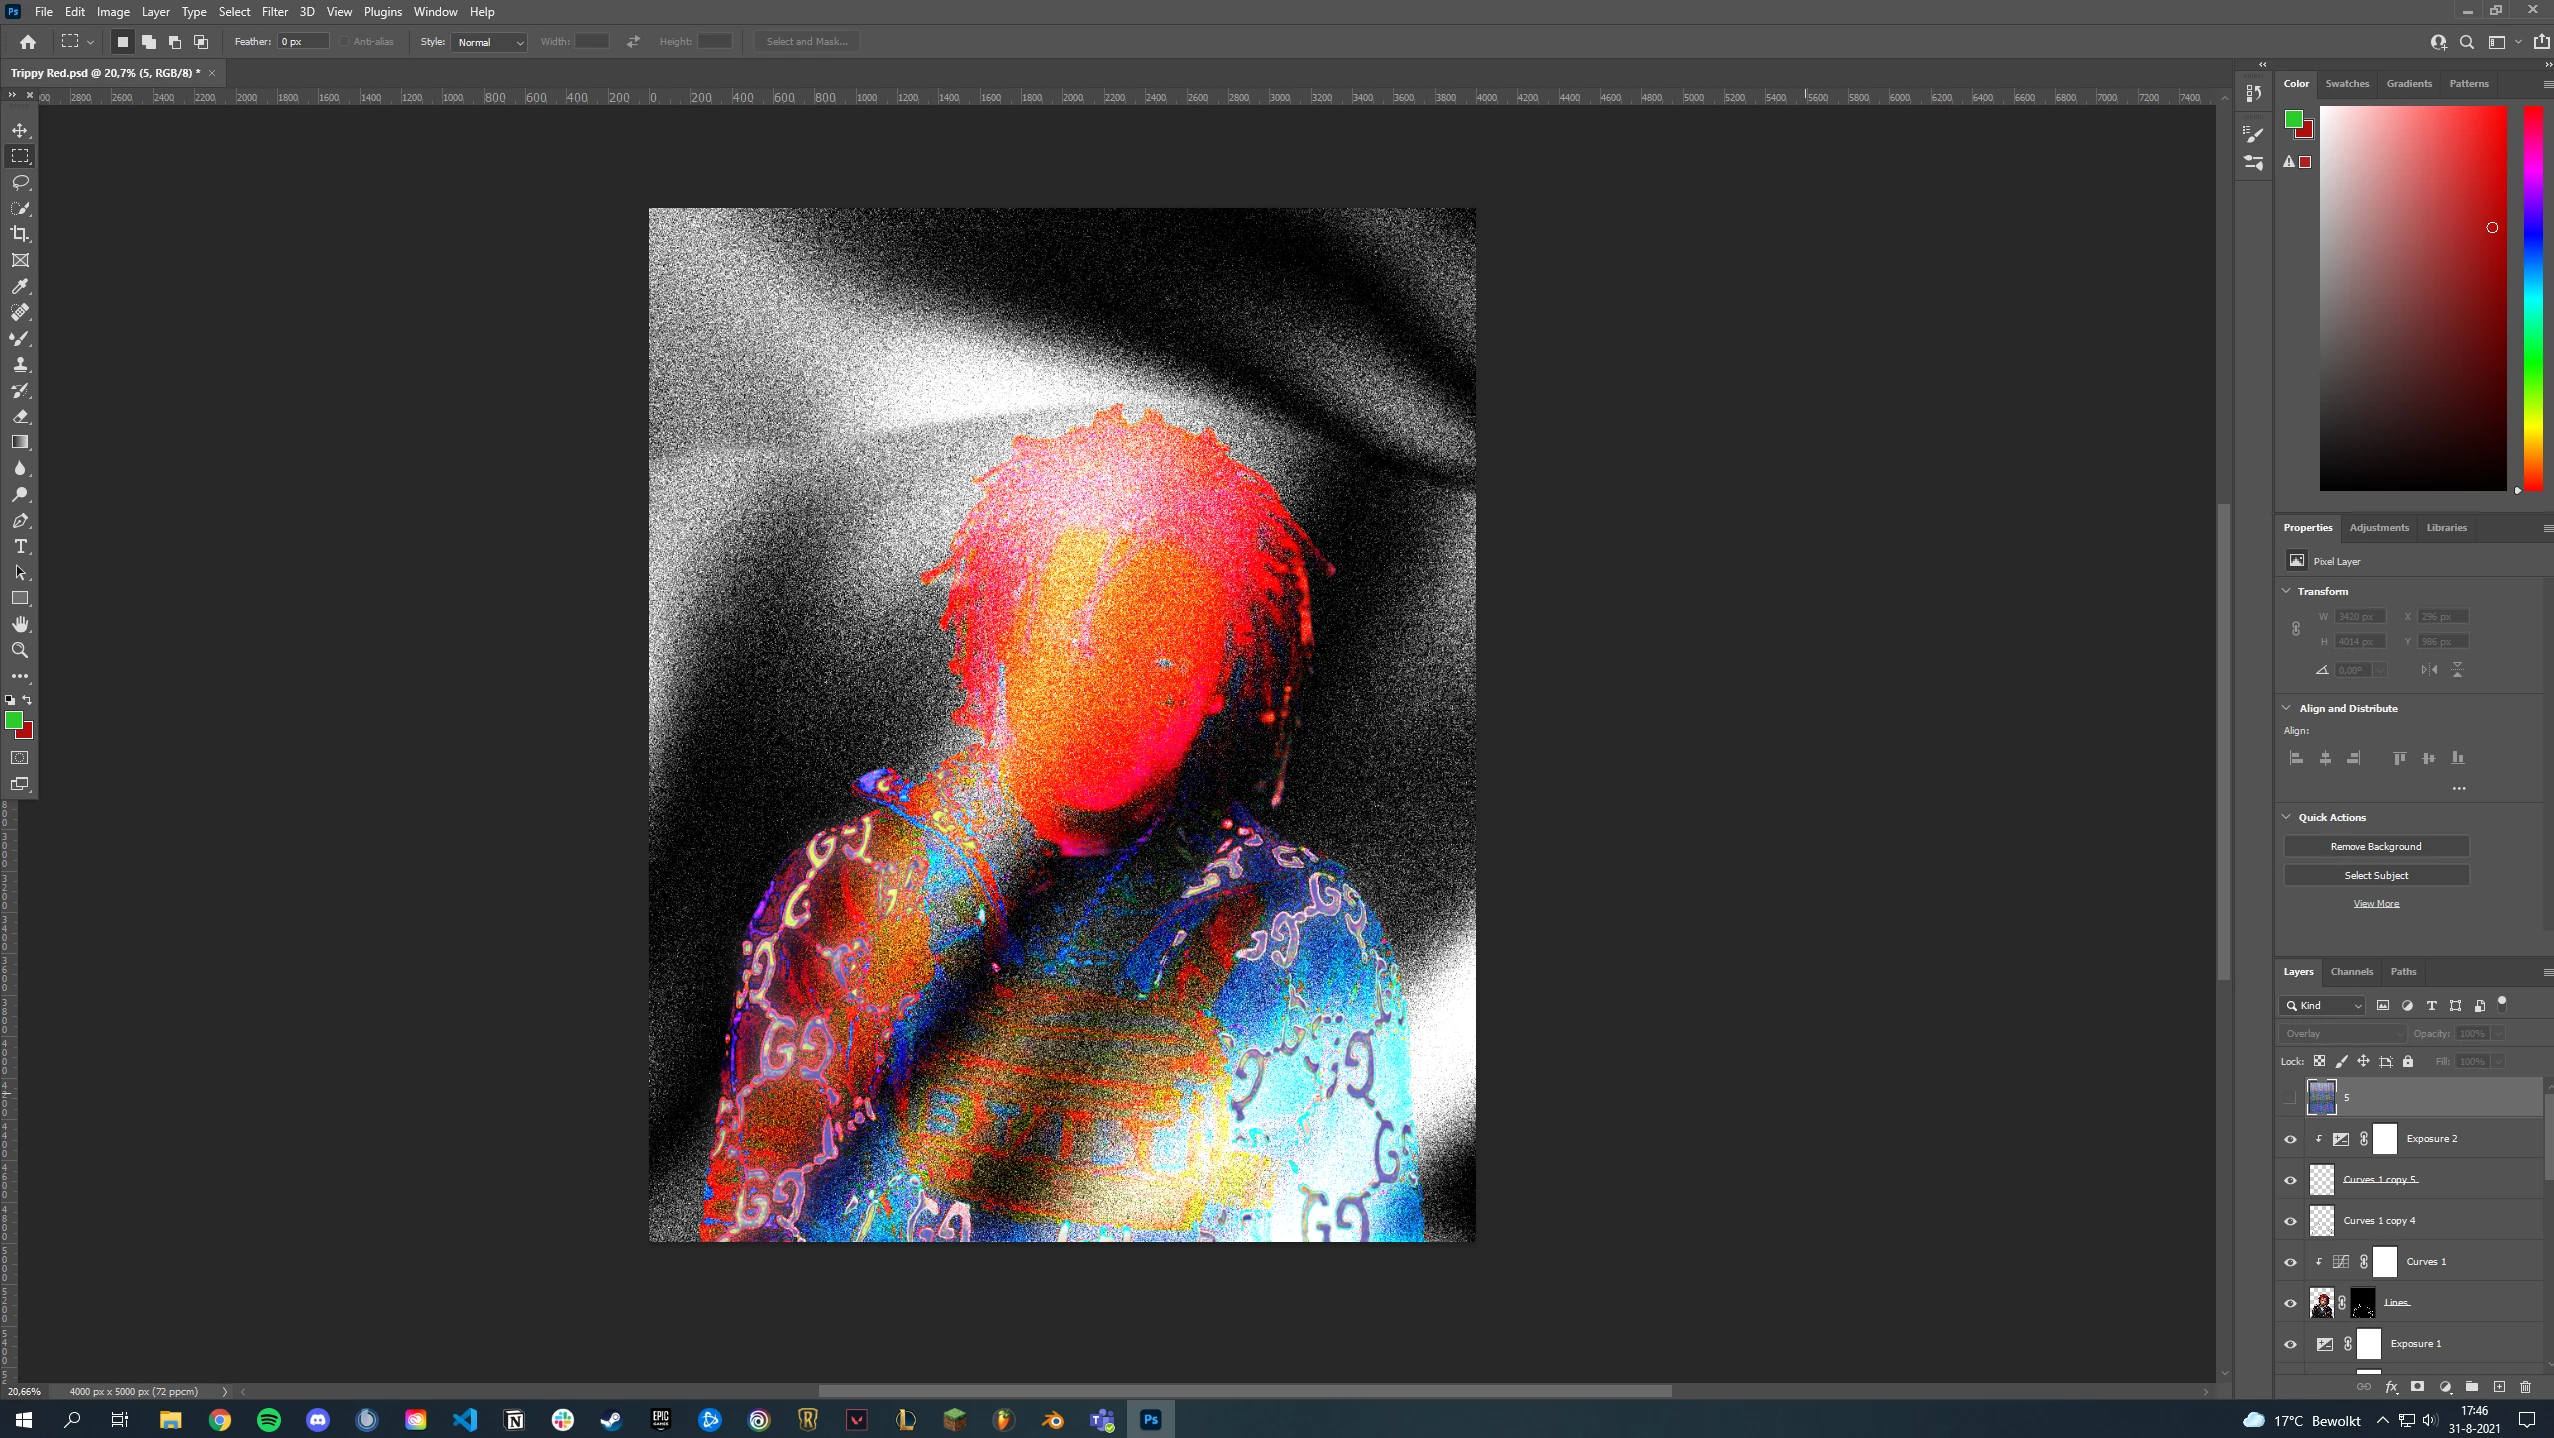Hide the Curves 1 copy 4 layer

(2290, 1221)
